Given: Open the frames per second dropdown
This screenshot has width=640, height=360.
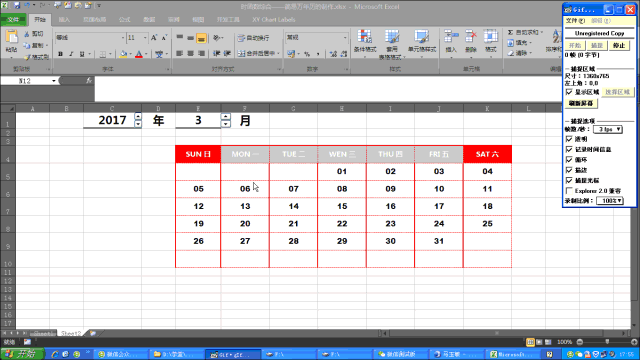Looking at the screenshot, I should (x=608, y=129).
